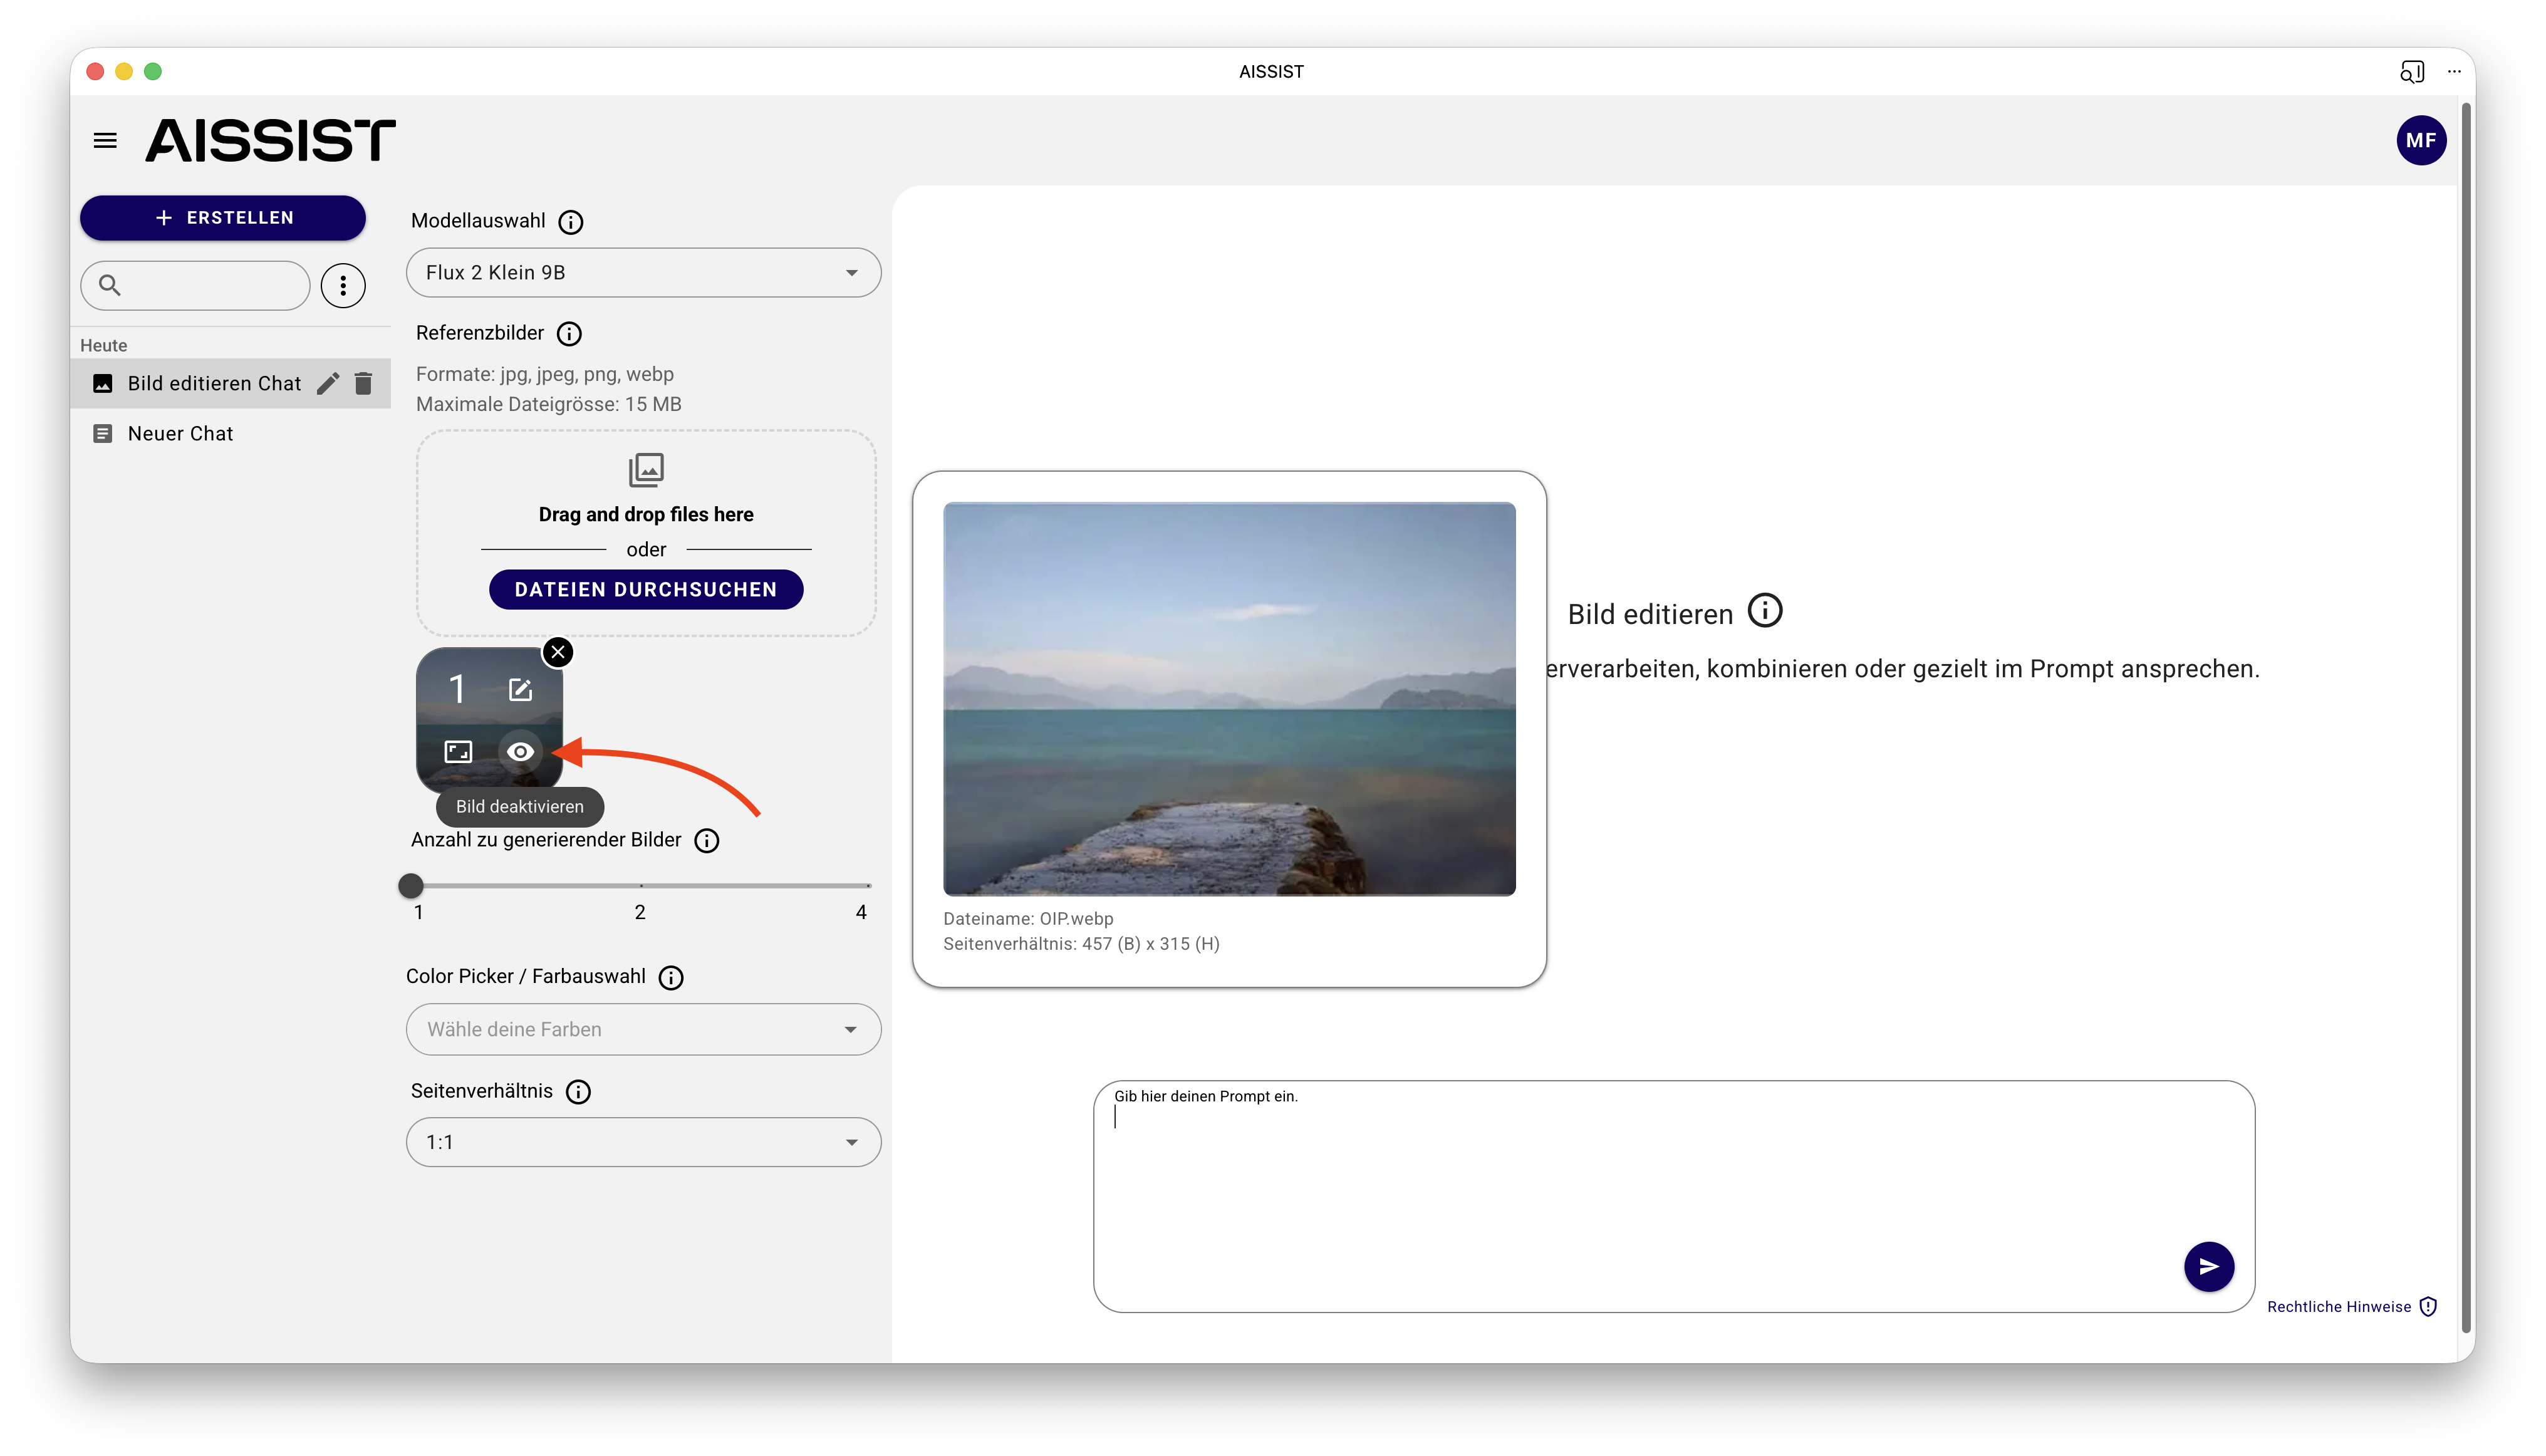Click the edit icon on reference image 1

pyautogui.click(x=520, y=689)
